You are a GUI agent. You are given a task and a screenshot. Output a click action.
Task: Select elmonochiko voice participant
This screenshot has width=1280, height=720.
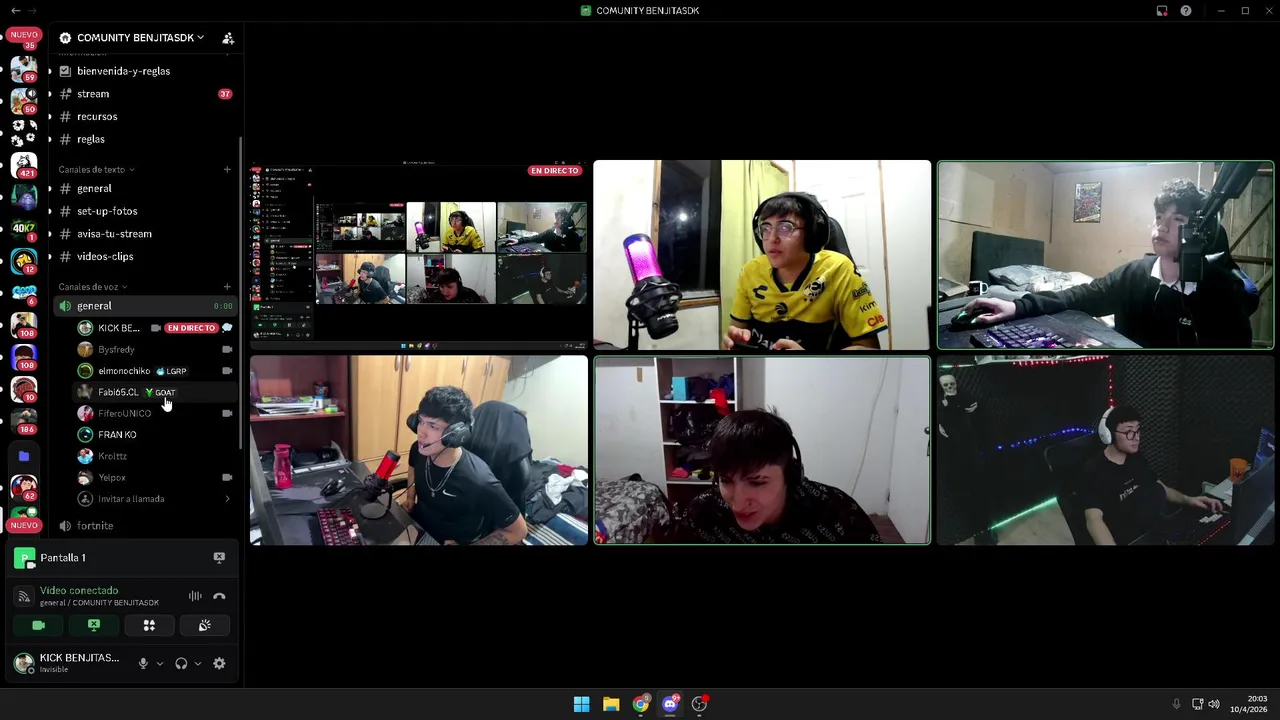click(x=154, y=371)
